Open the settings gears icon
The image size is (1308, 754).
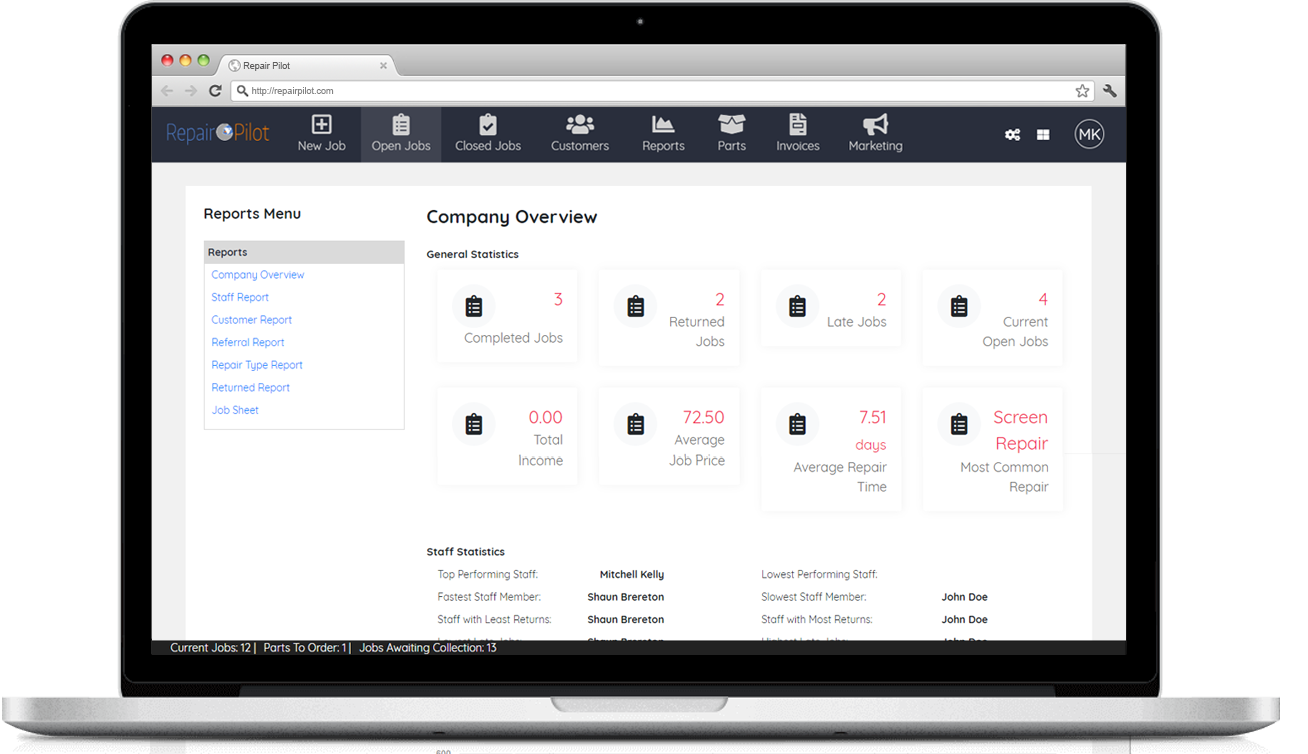coord(1012,134)
